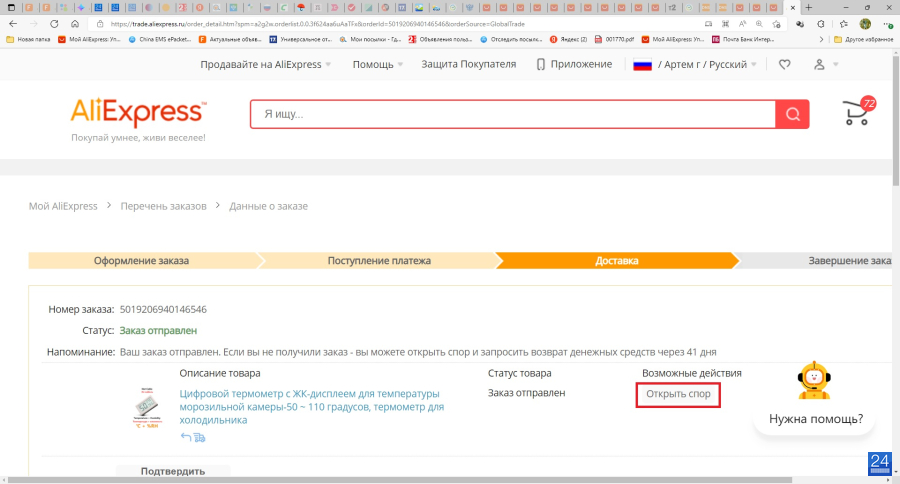
Task: Reload the page with refresh icon
Action: (54, 24)
